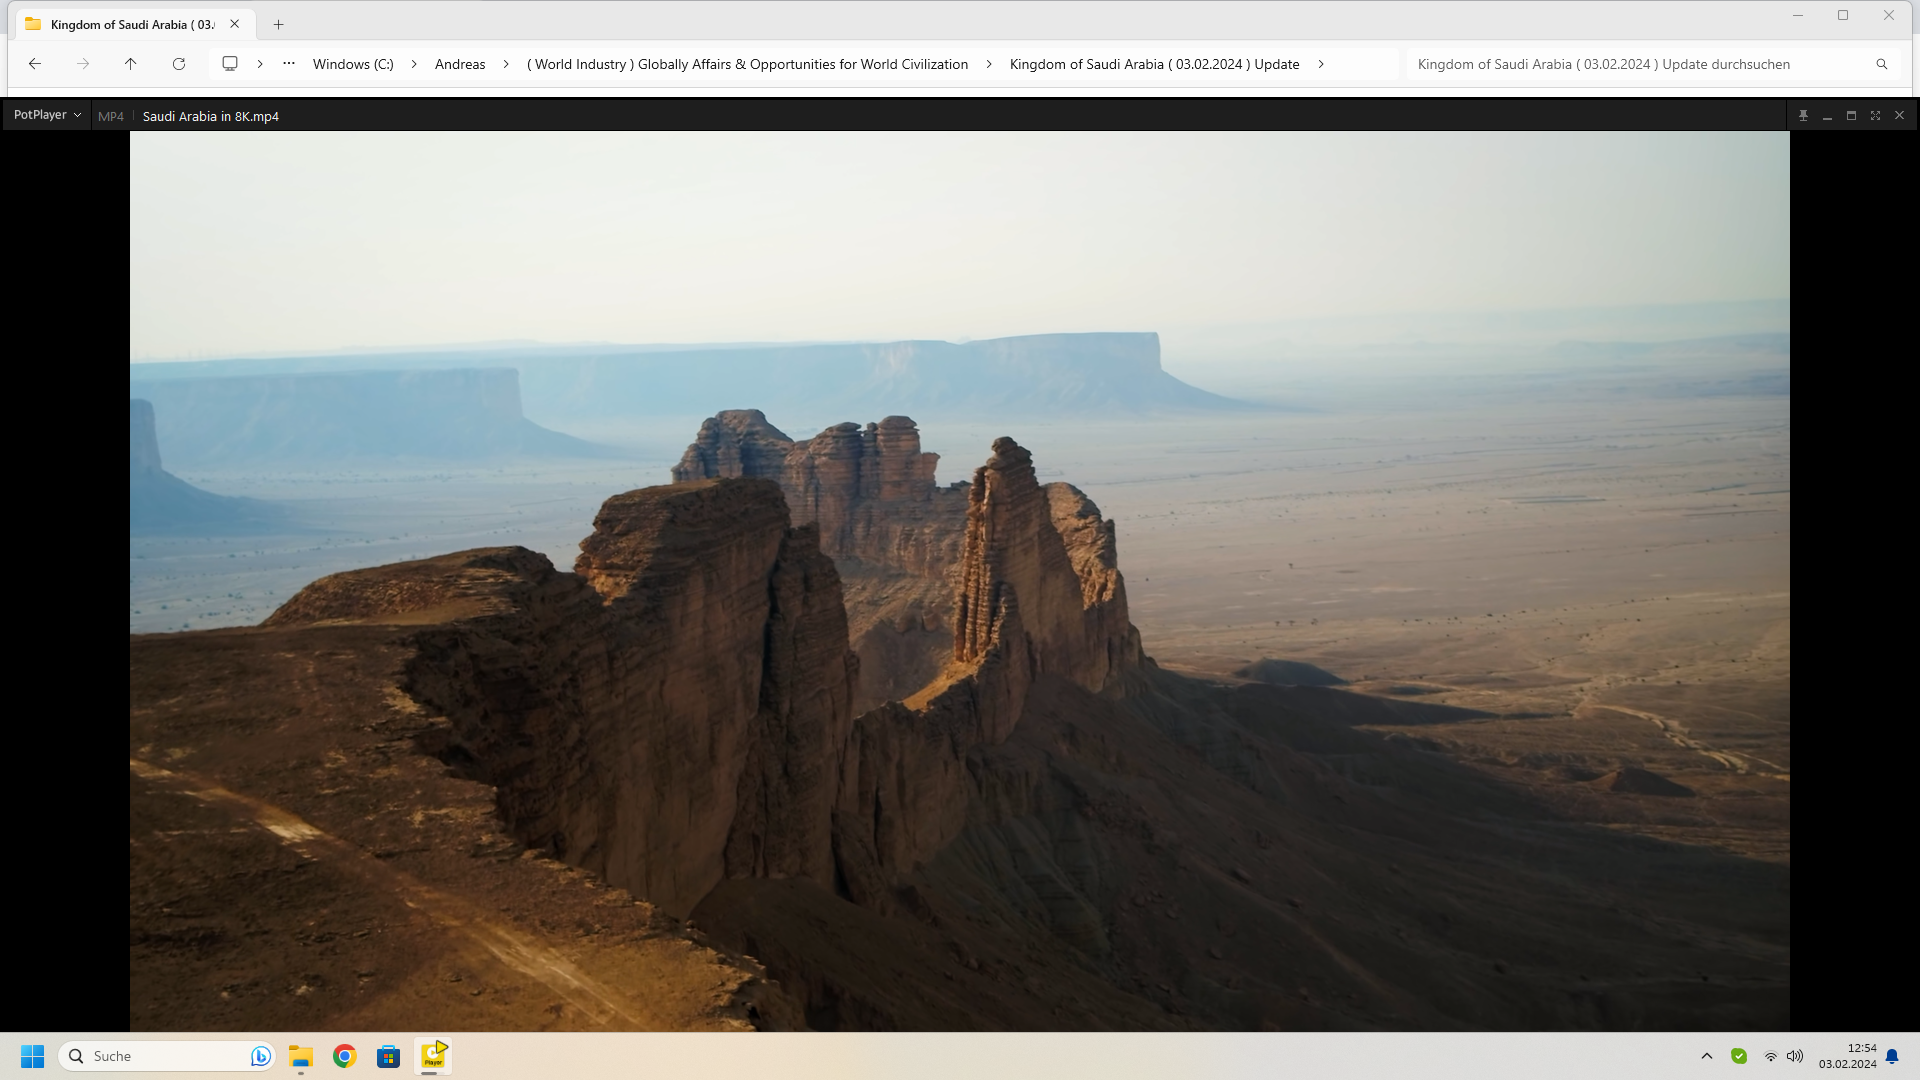1920x1080 pixels.
Task: Minimize the File Explorer window
Action: point(1797,15)
